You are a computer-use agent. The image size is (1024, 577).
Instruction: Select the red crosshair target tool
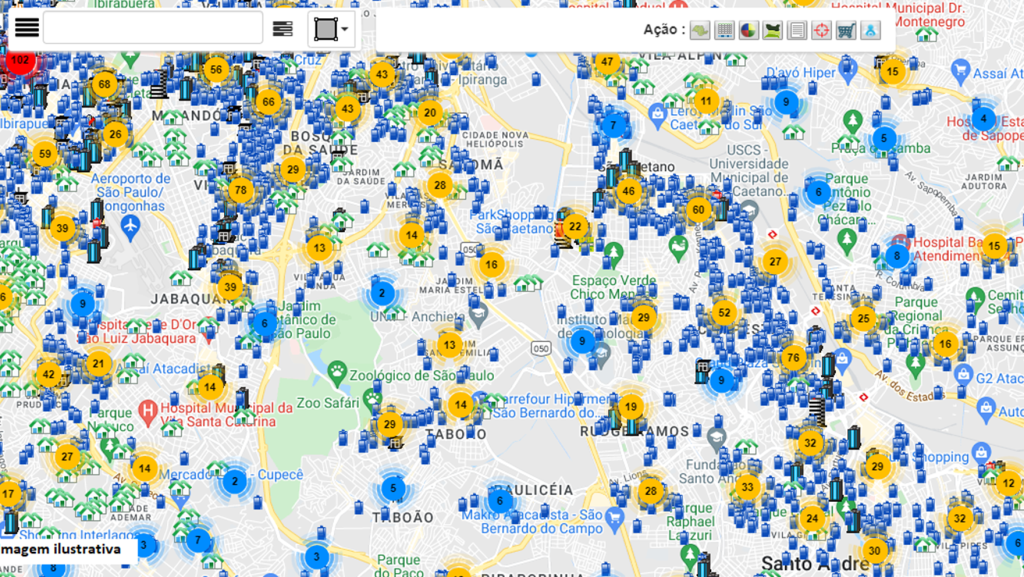[821, 30]
